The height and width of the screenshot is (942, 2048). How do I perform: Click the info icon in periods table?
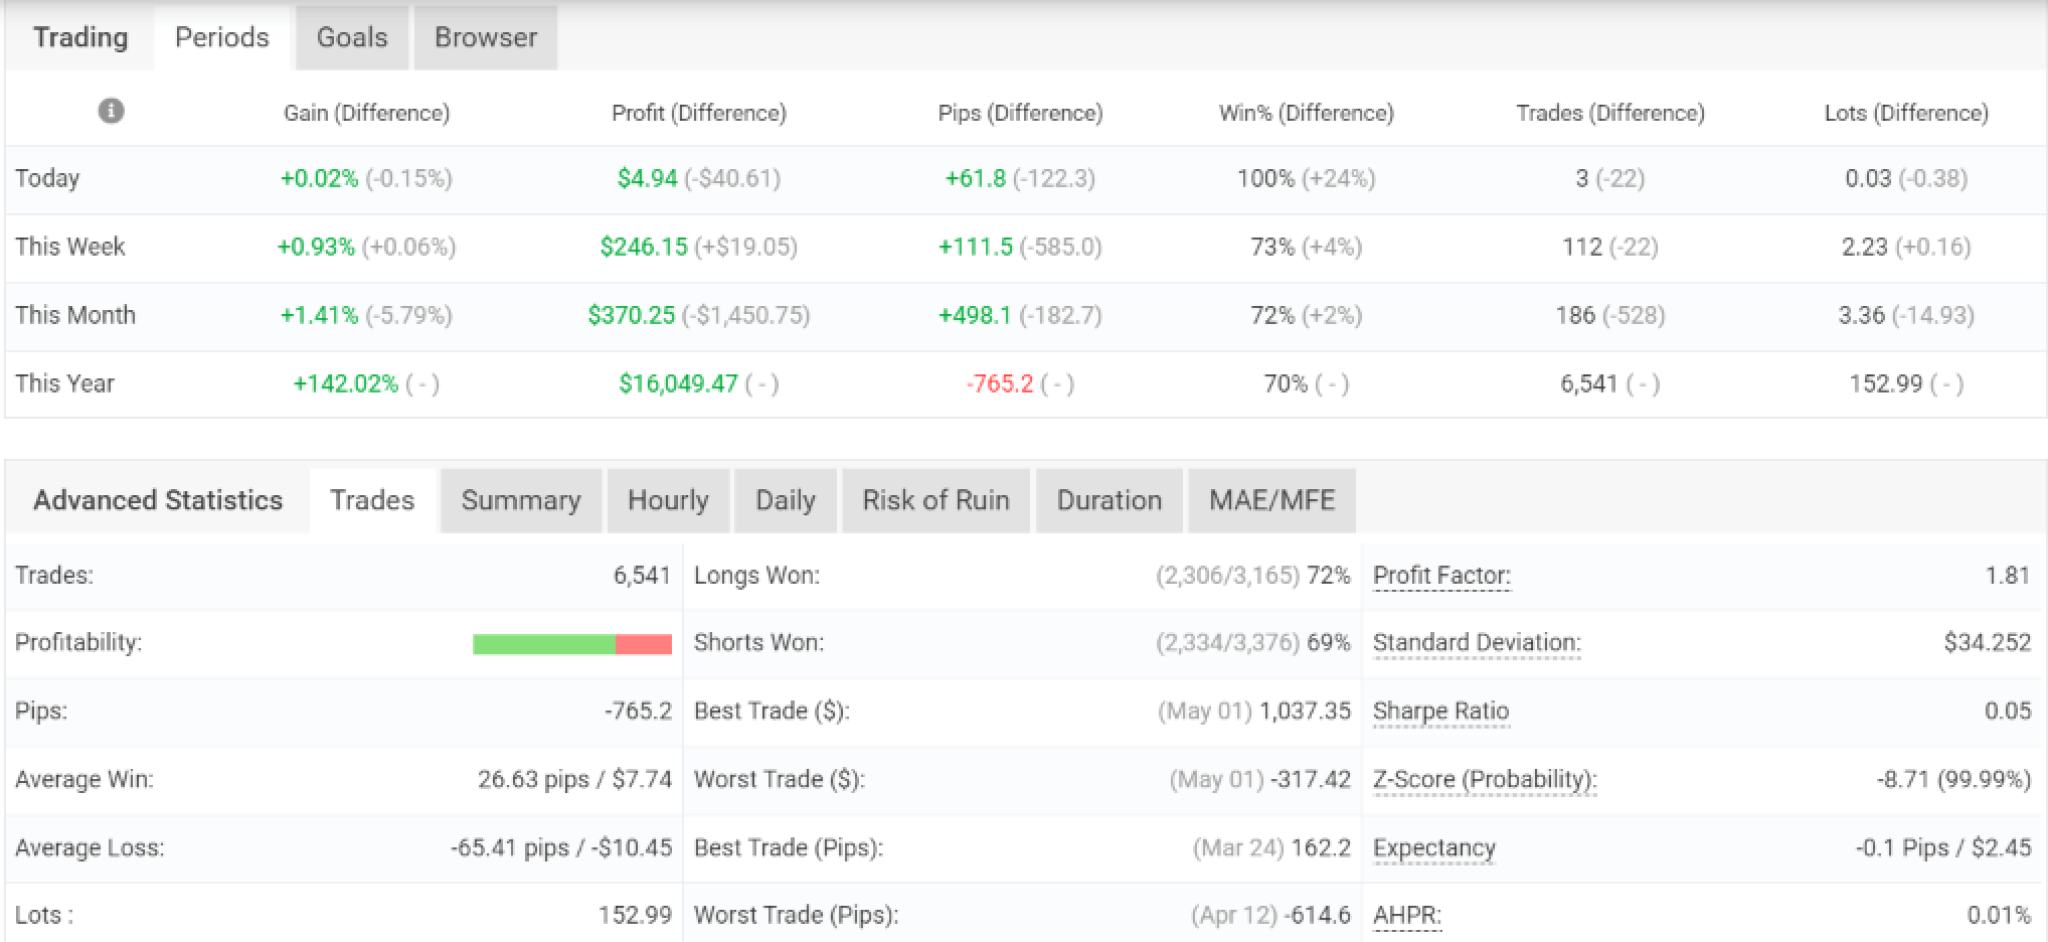(111, 111)
